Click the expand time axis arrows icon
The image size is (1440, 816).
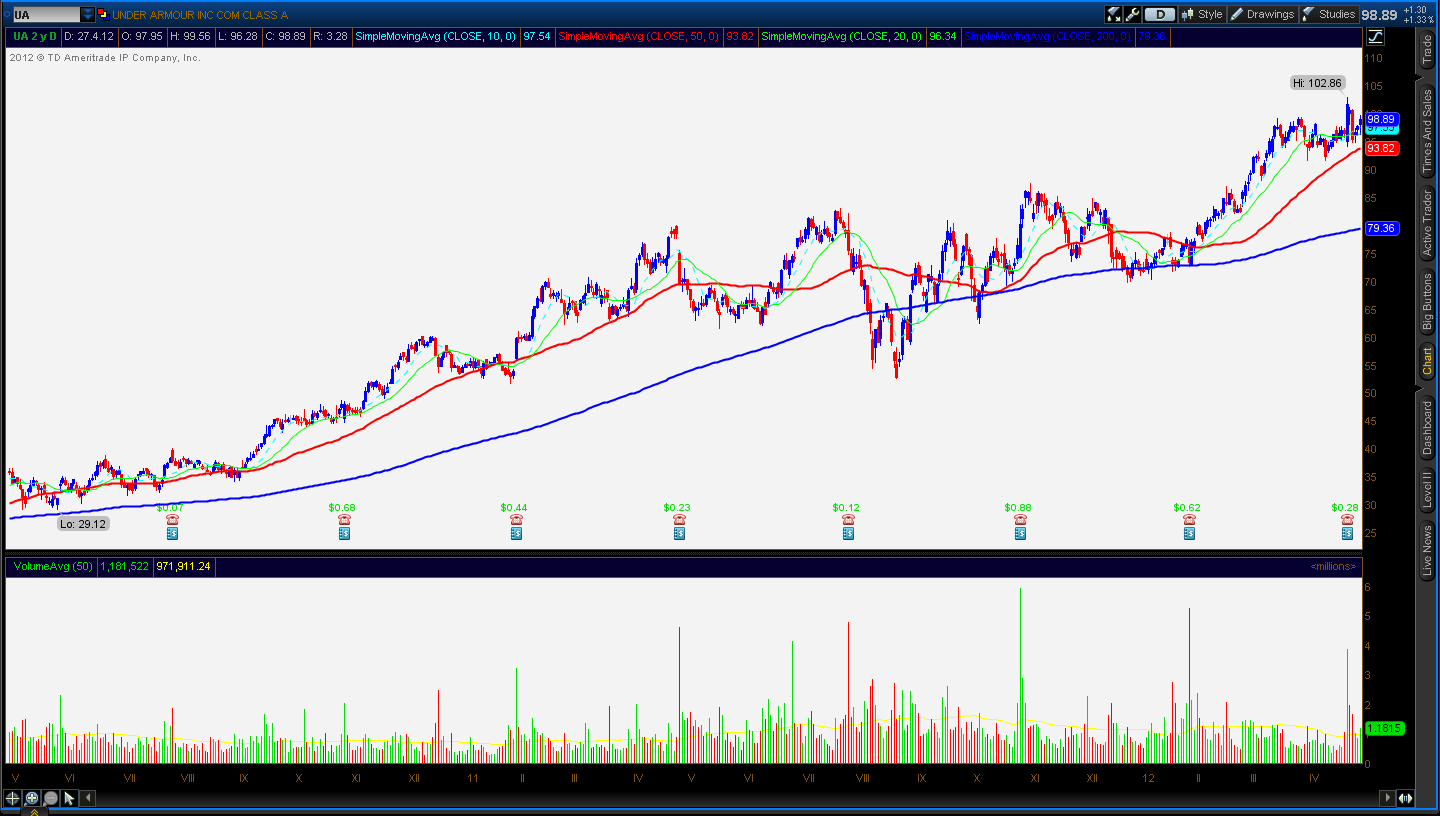tap(1406, 798)
